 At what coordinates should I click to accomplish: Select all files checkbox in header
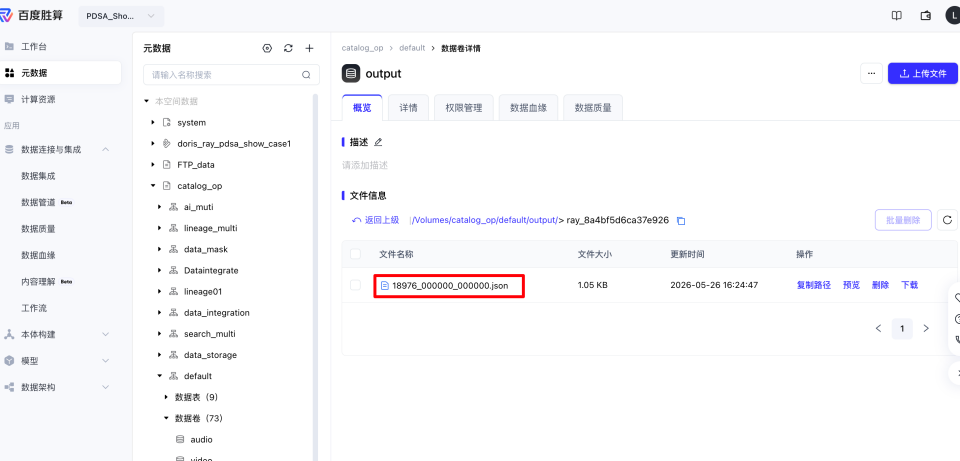coord(356,254)
